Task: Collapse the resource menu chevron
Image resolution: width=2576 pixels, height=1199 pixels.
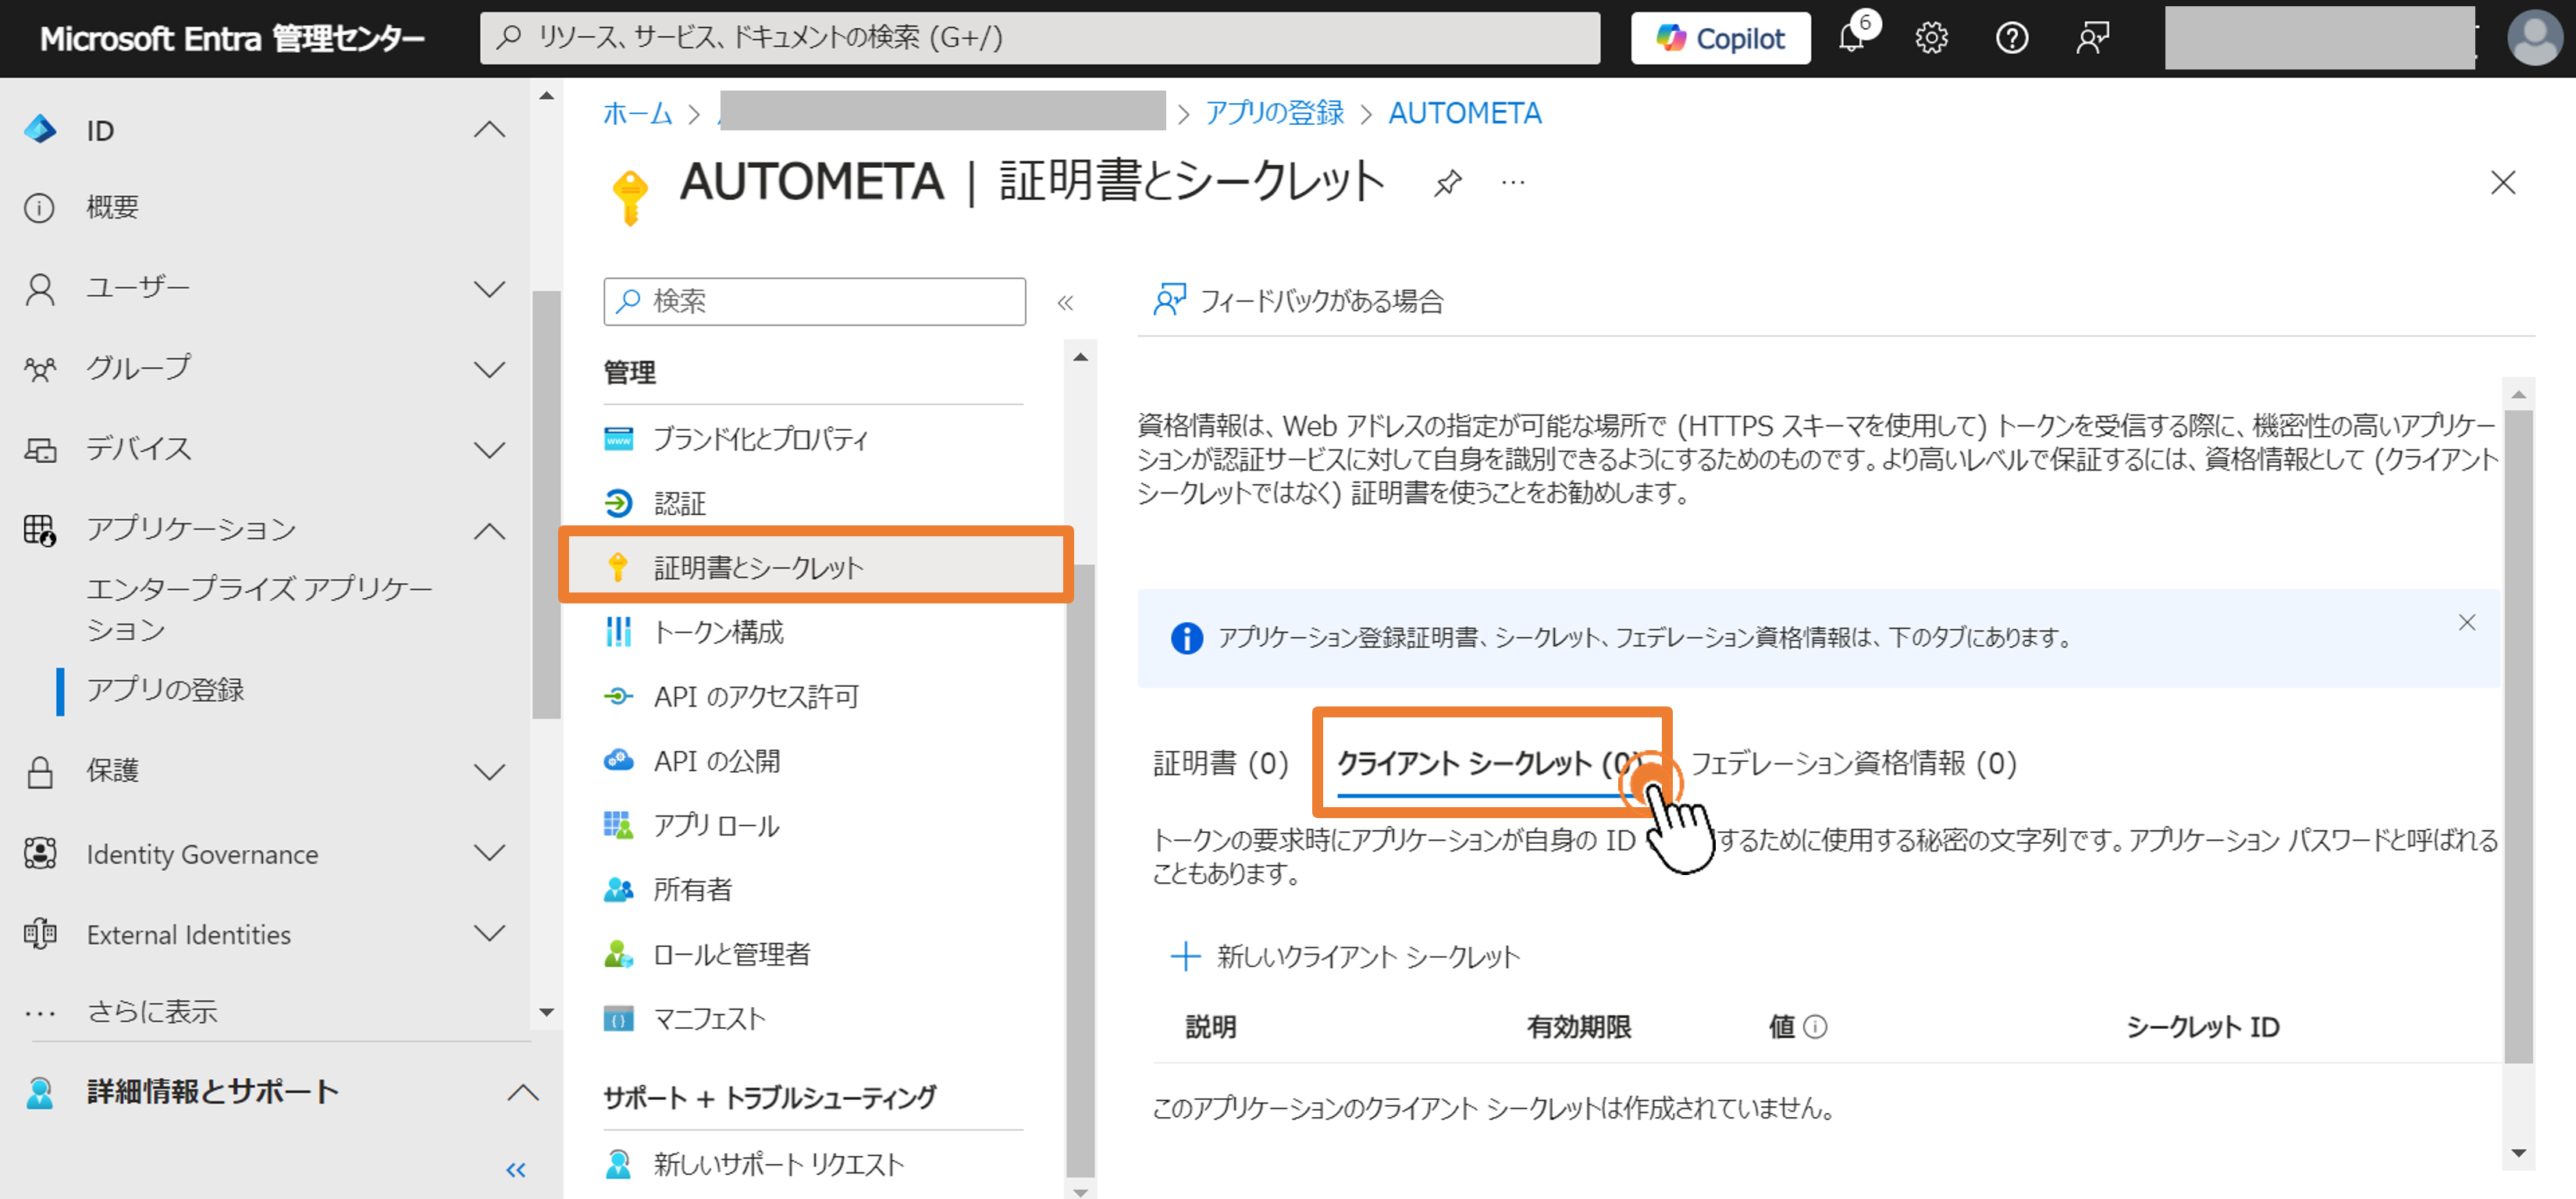Action: coord(1065,302)
